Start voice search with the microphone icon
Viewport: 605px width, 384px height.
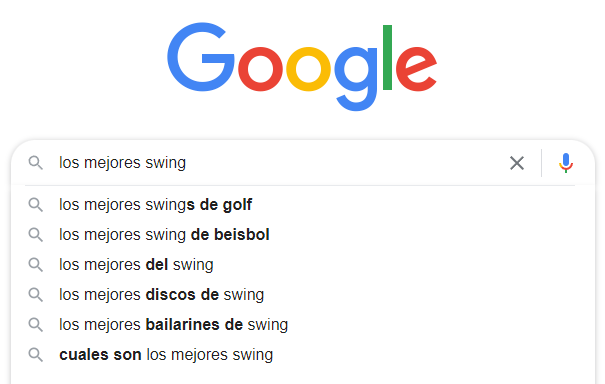click(566, 163)
